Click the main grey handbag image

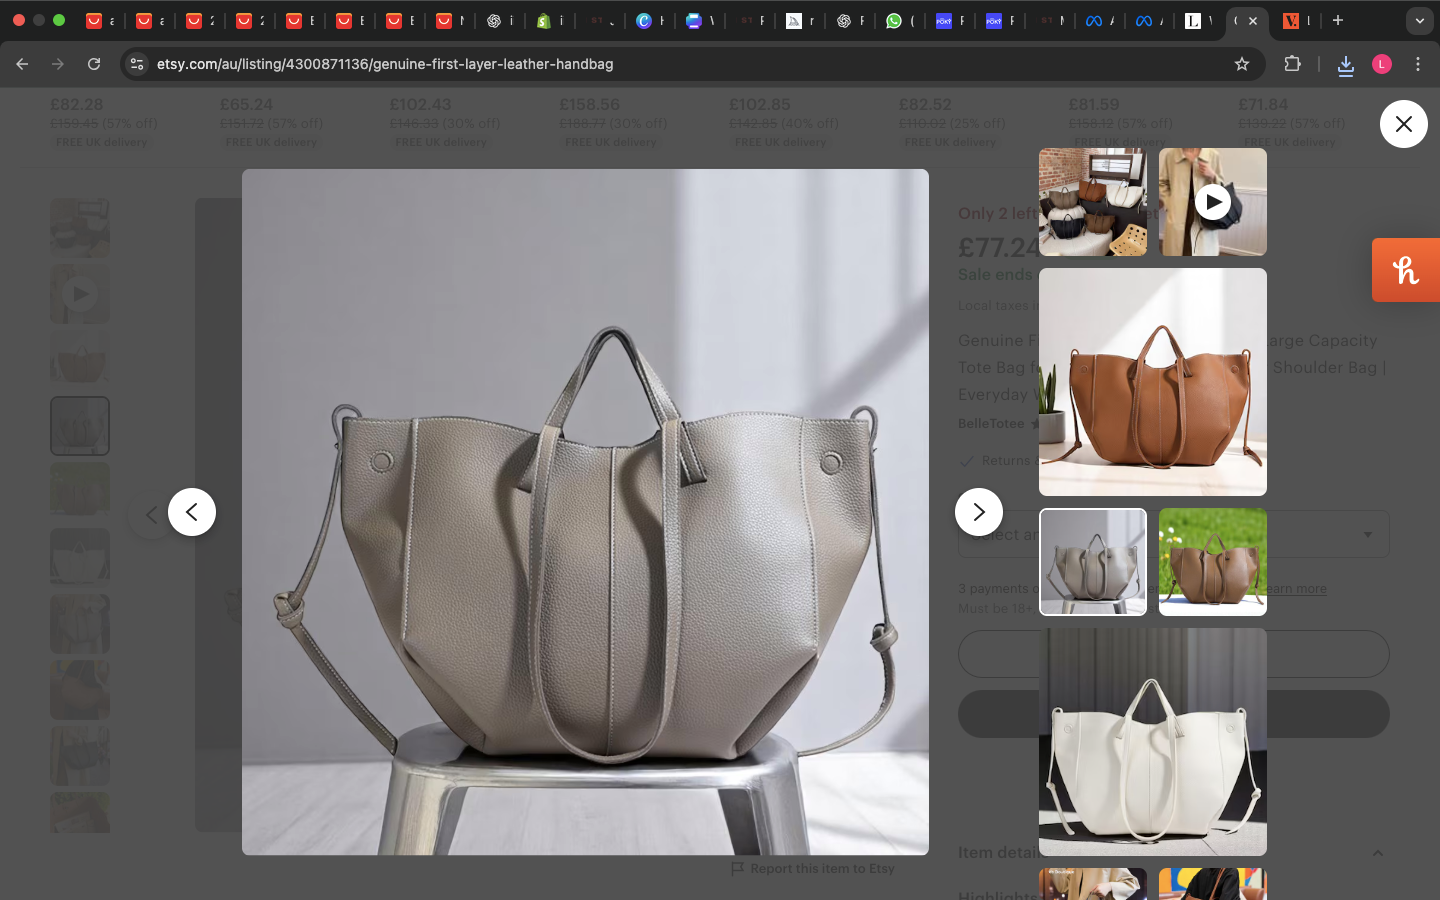(x=585, y=512)
